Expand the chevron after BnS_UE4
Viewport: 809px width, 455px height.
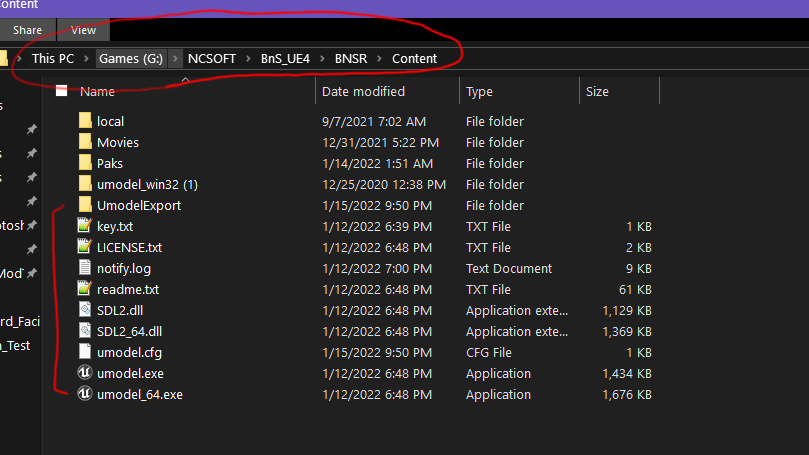pos(322,58)
